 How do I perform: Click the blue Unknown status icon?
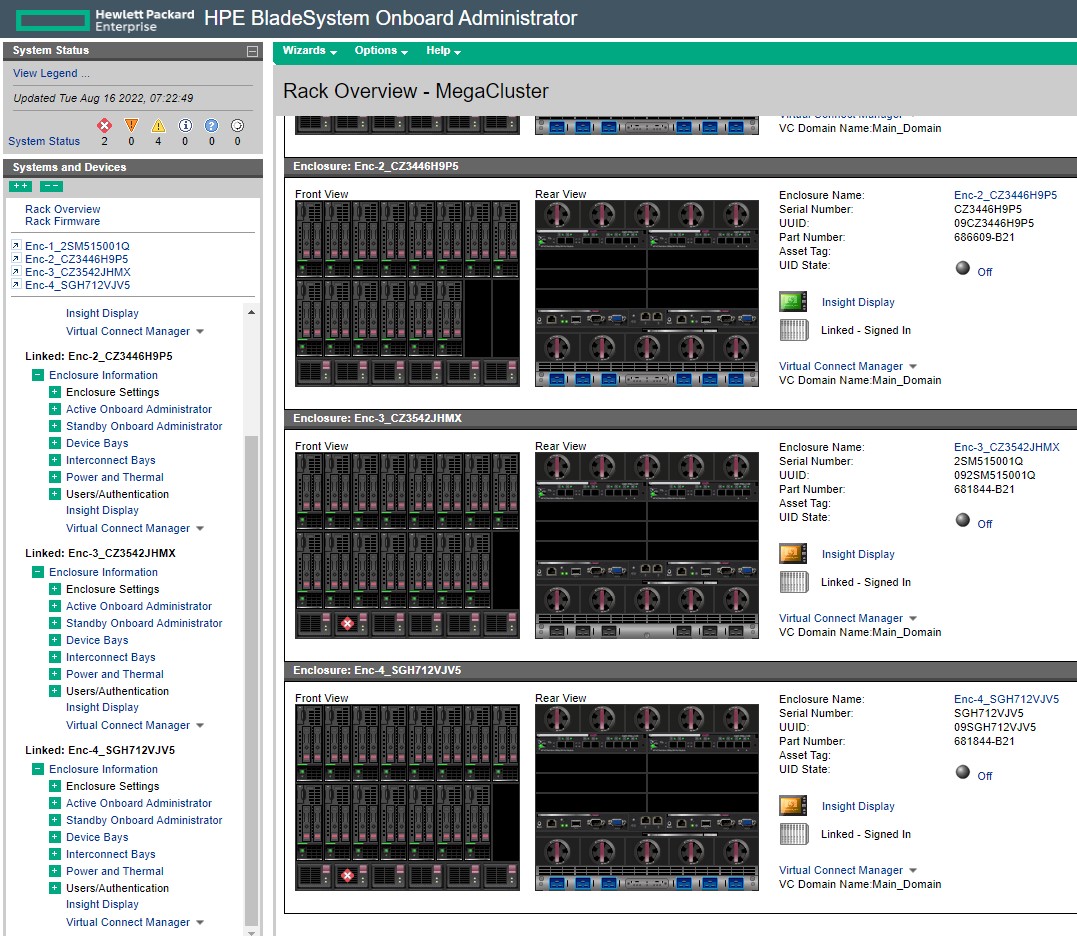(212, 125)
